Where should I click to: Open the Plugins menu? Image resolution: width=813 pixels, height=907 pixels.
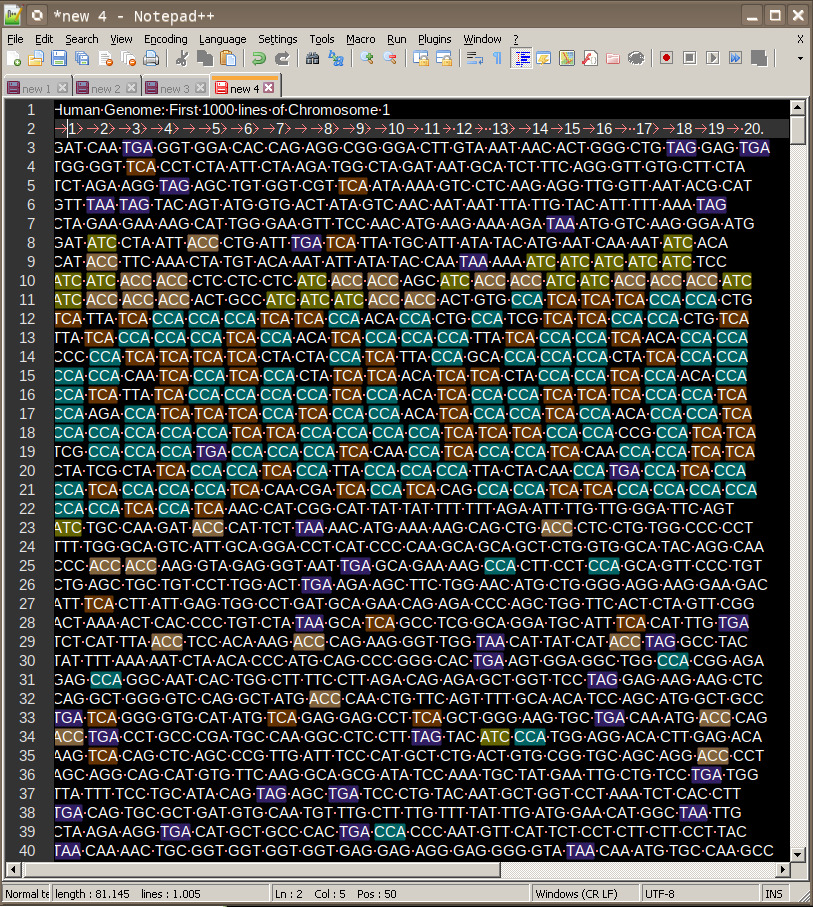coord(434,39)
